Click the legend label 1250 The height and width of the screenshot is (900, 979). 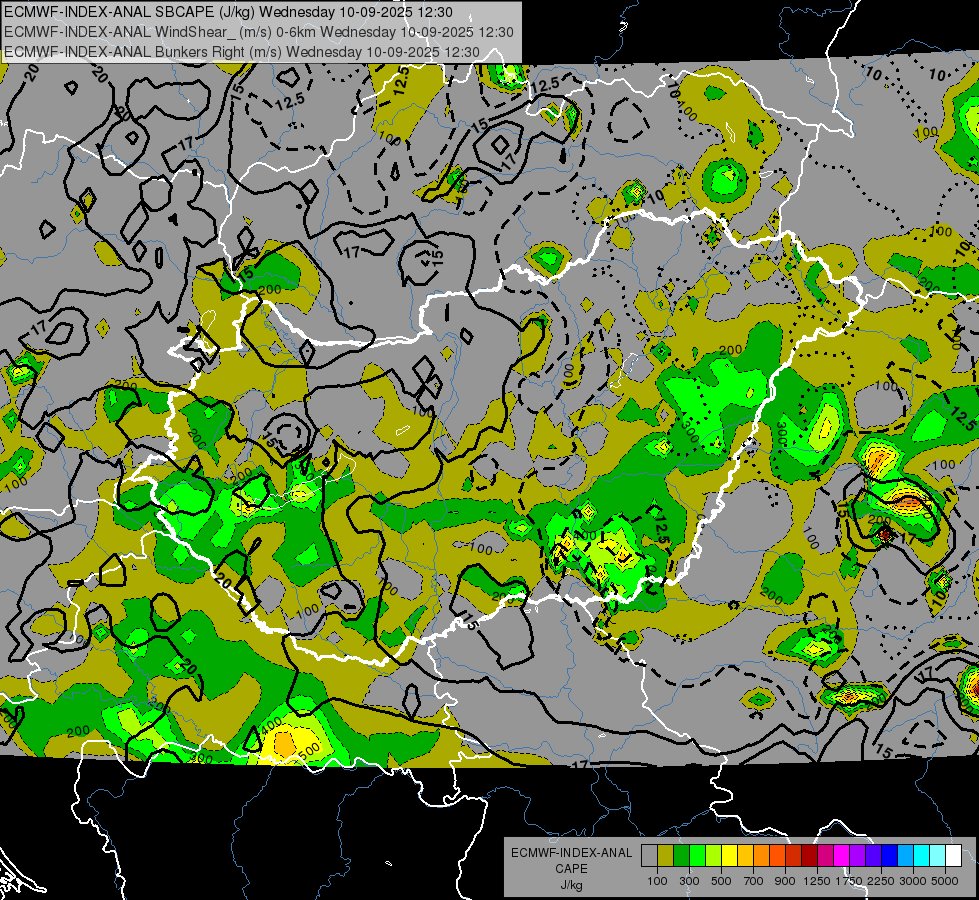817,881
